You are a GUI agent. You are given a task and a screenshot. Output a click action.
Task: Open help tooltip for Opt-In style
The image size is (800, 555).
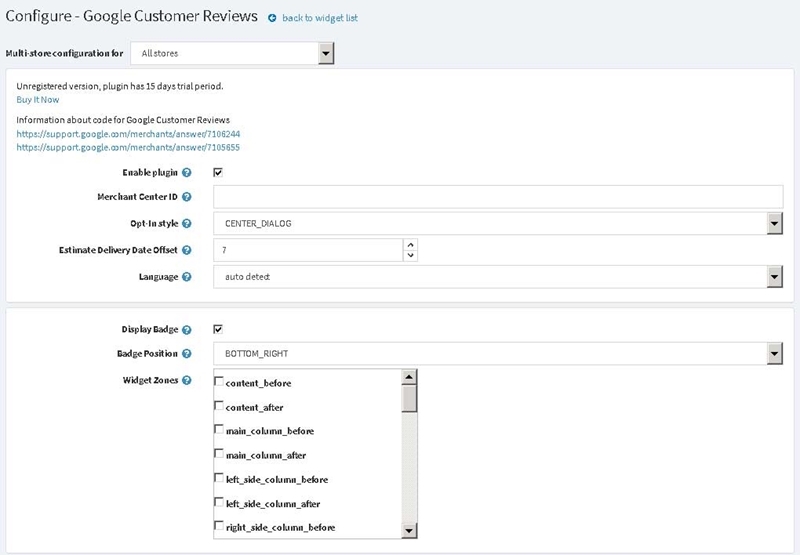click(x=187, y=223)
